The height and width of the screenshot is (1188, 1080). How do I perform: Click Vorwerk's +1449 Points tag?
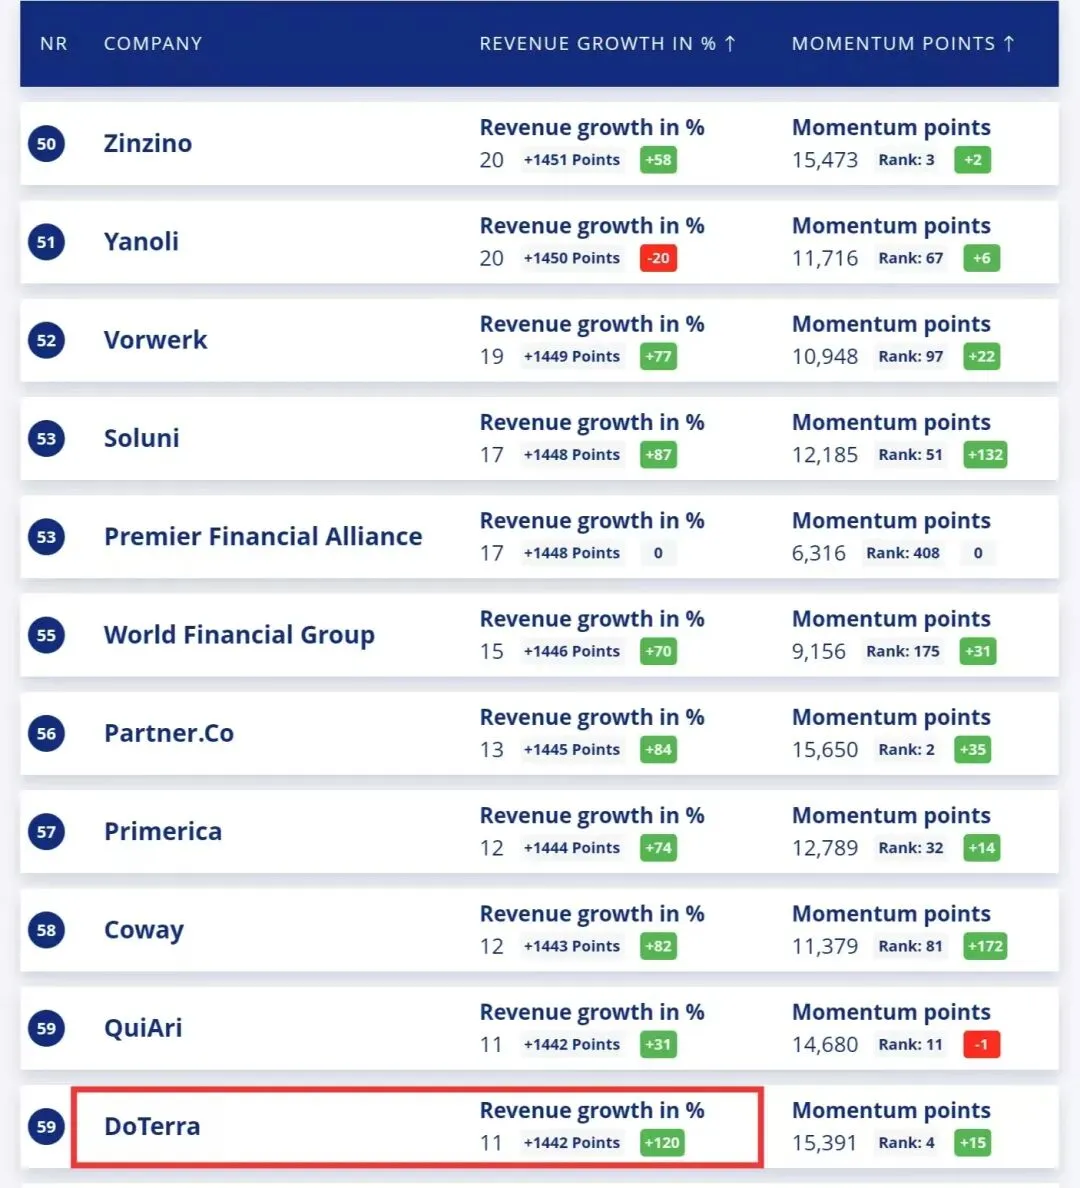pyautogui.click(x=572, y=356)
